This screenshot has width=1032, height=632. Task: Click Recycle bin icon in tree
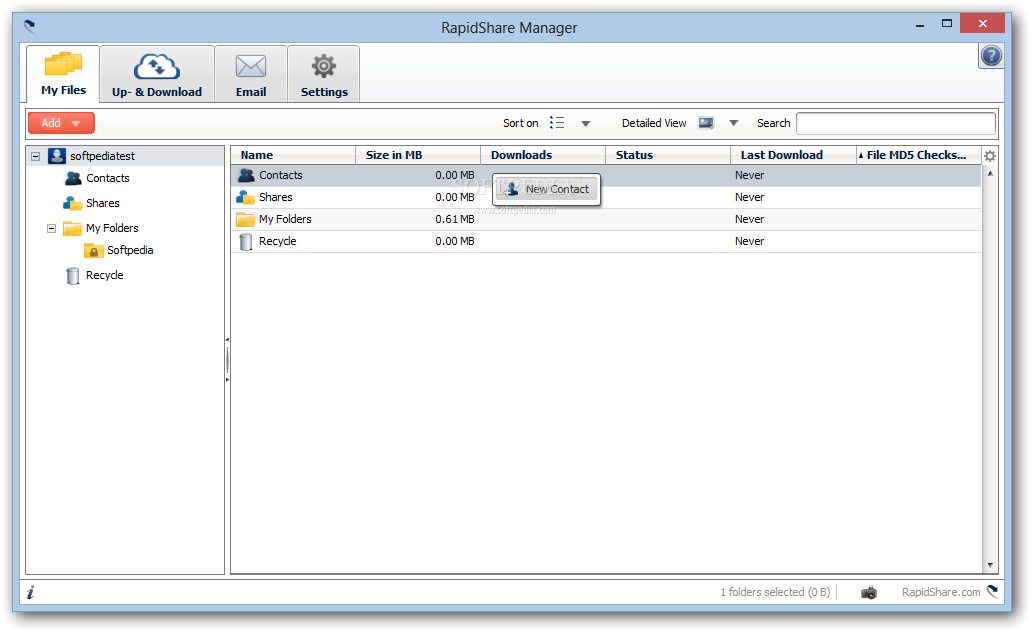[73, 276]
